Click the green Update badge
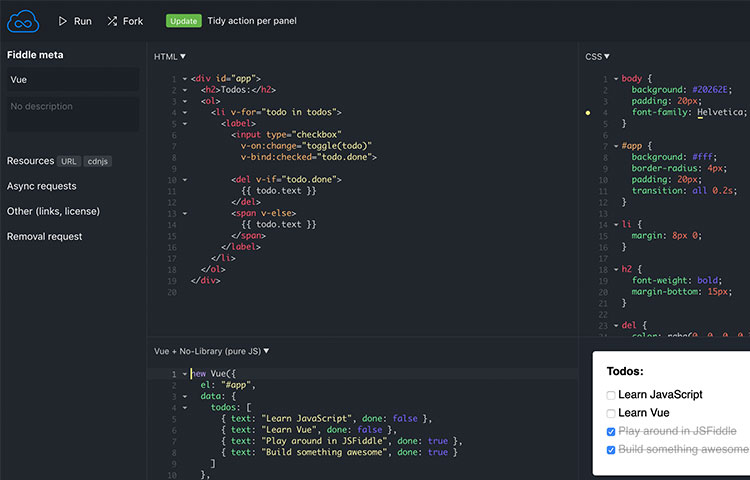The height and width of the screenshot is (480, 750). pos(184,21)
